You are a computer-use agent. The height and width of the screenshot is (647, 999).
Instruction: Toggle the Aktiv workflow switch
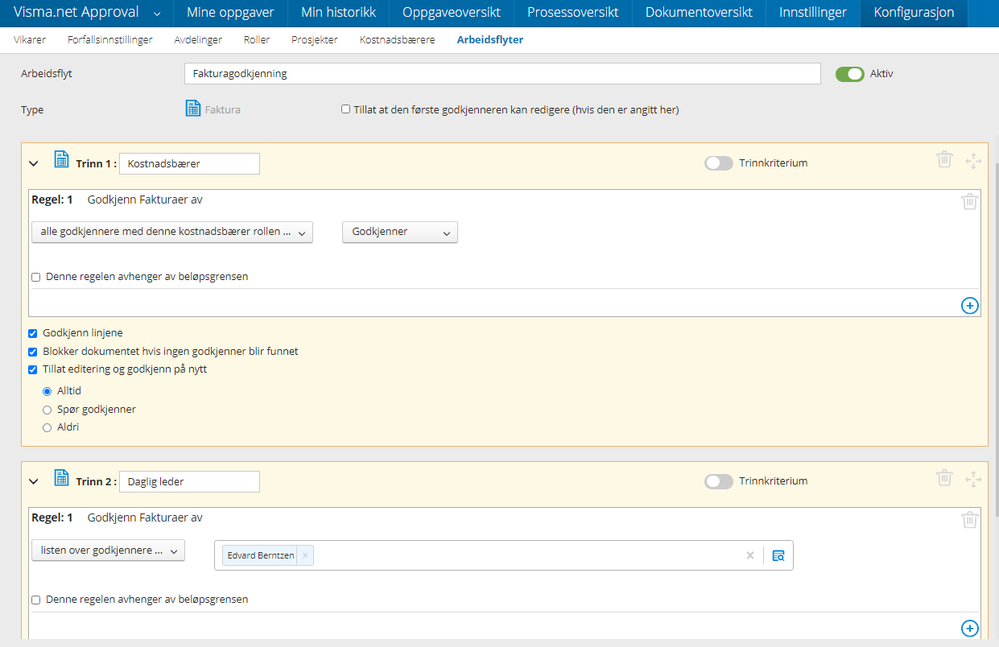(x=849, y=74)
